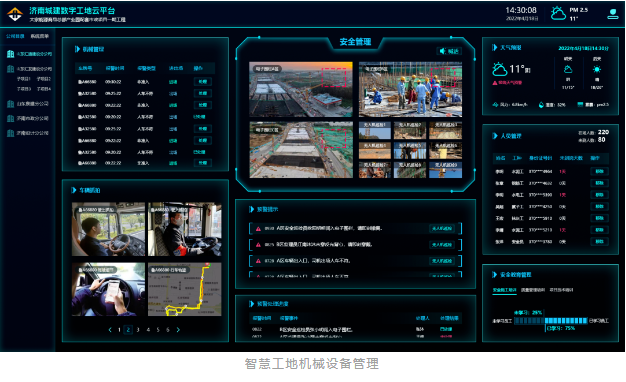Click the cloud weather icon beside PM 2.5
Viewport: 626px width, 382px height.
click(x=558, y=13)
